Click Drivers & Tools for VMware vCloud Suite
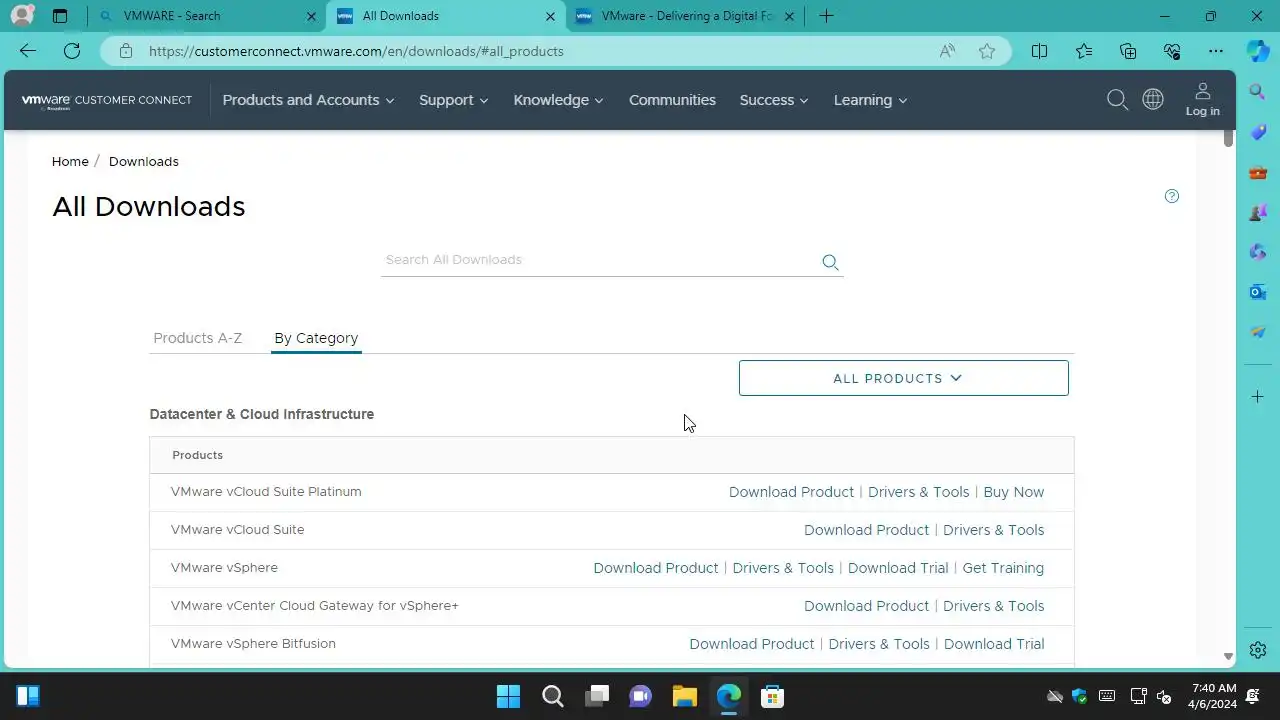Screen dimensions: 1280x720 (x=993, y=530)
